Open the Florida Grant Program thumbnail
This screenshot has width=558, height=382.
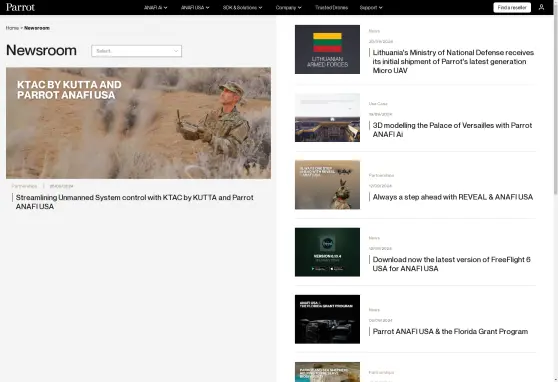327,319
